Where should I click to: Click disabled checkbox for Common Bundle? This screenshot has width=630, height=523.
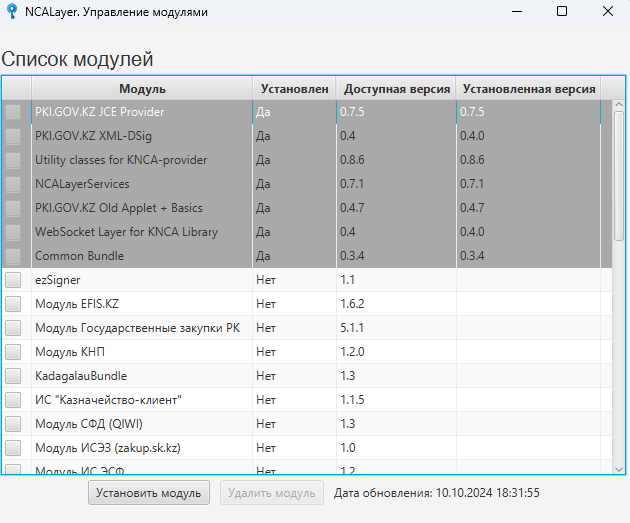pos(13,256)
